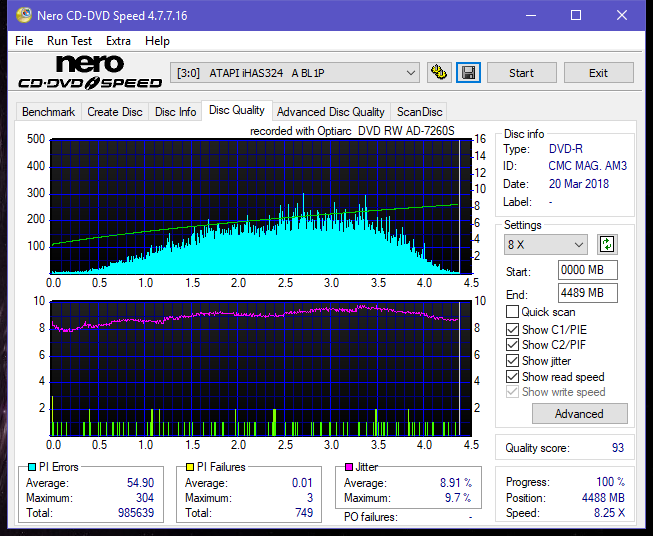Click the drive options tools icon
This screenshot has height=536, width=653.
click(439, 73)
